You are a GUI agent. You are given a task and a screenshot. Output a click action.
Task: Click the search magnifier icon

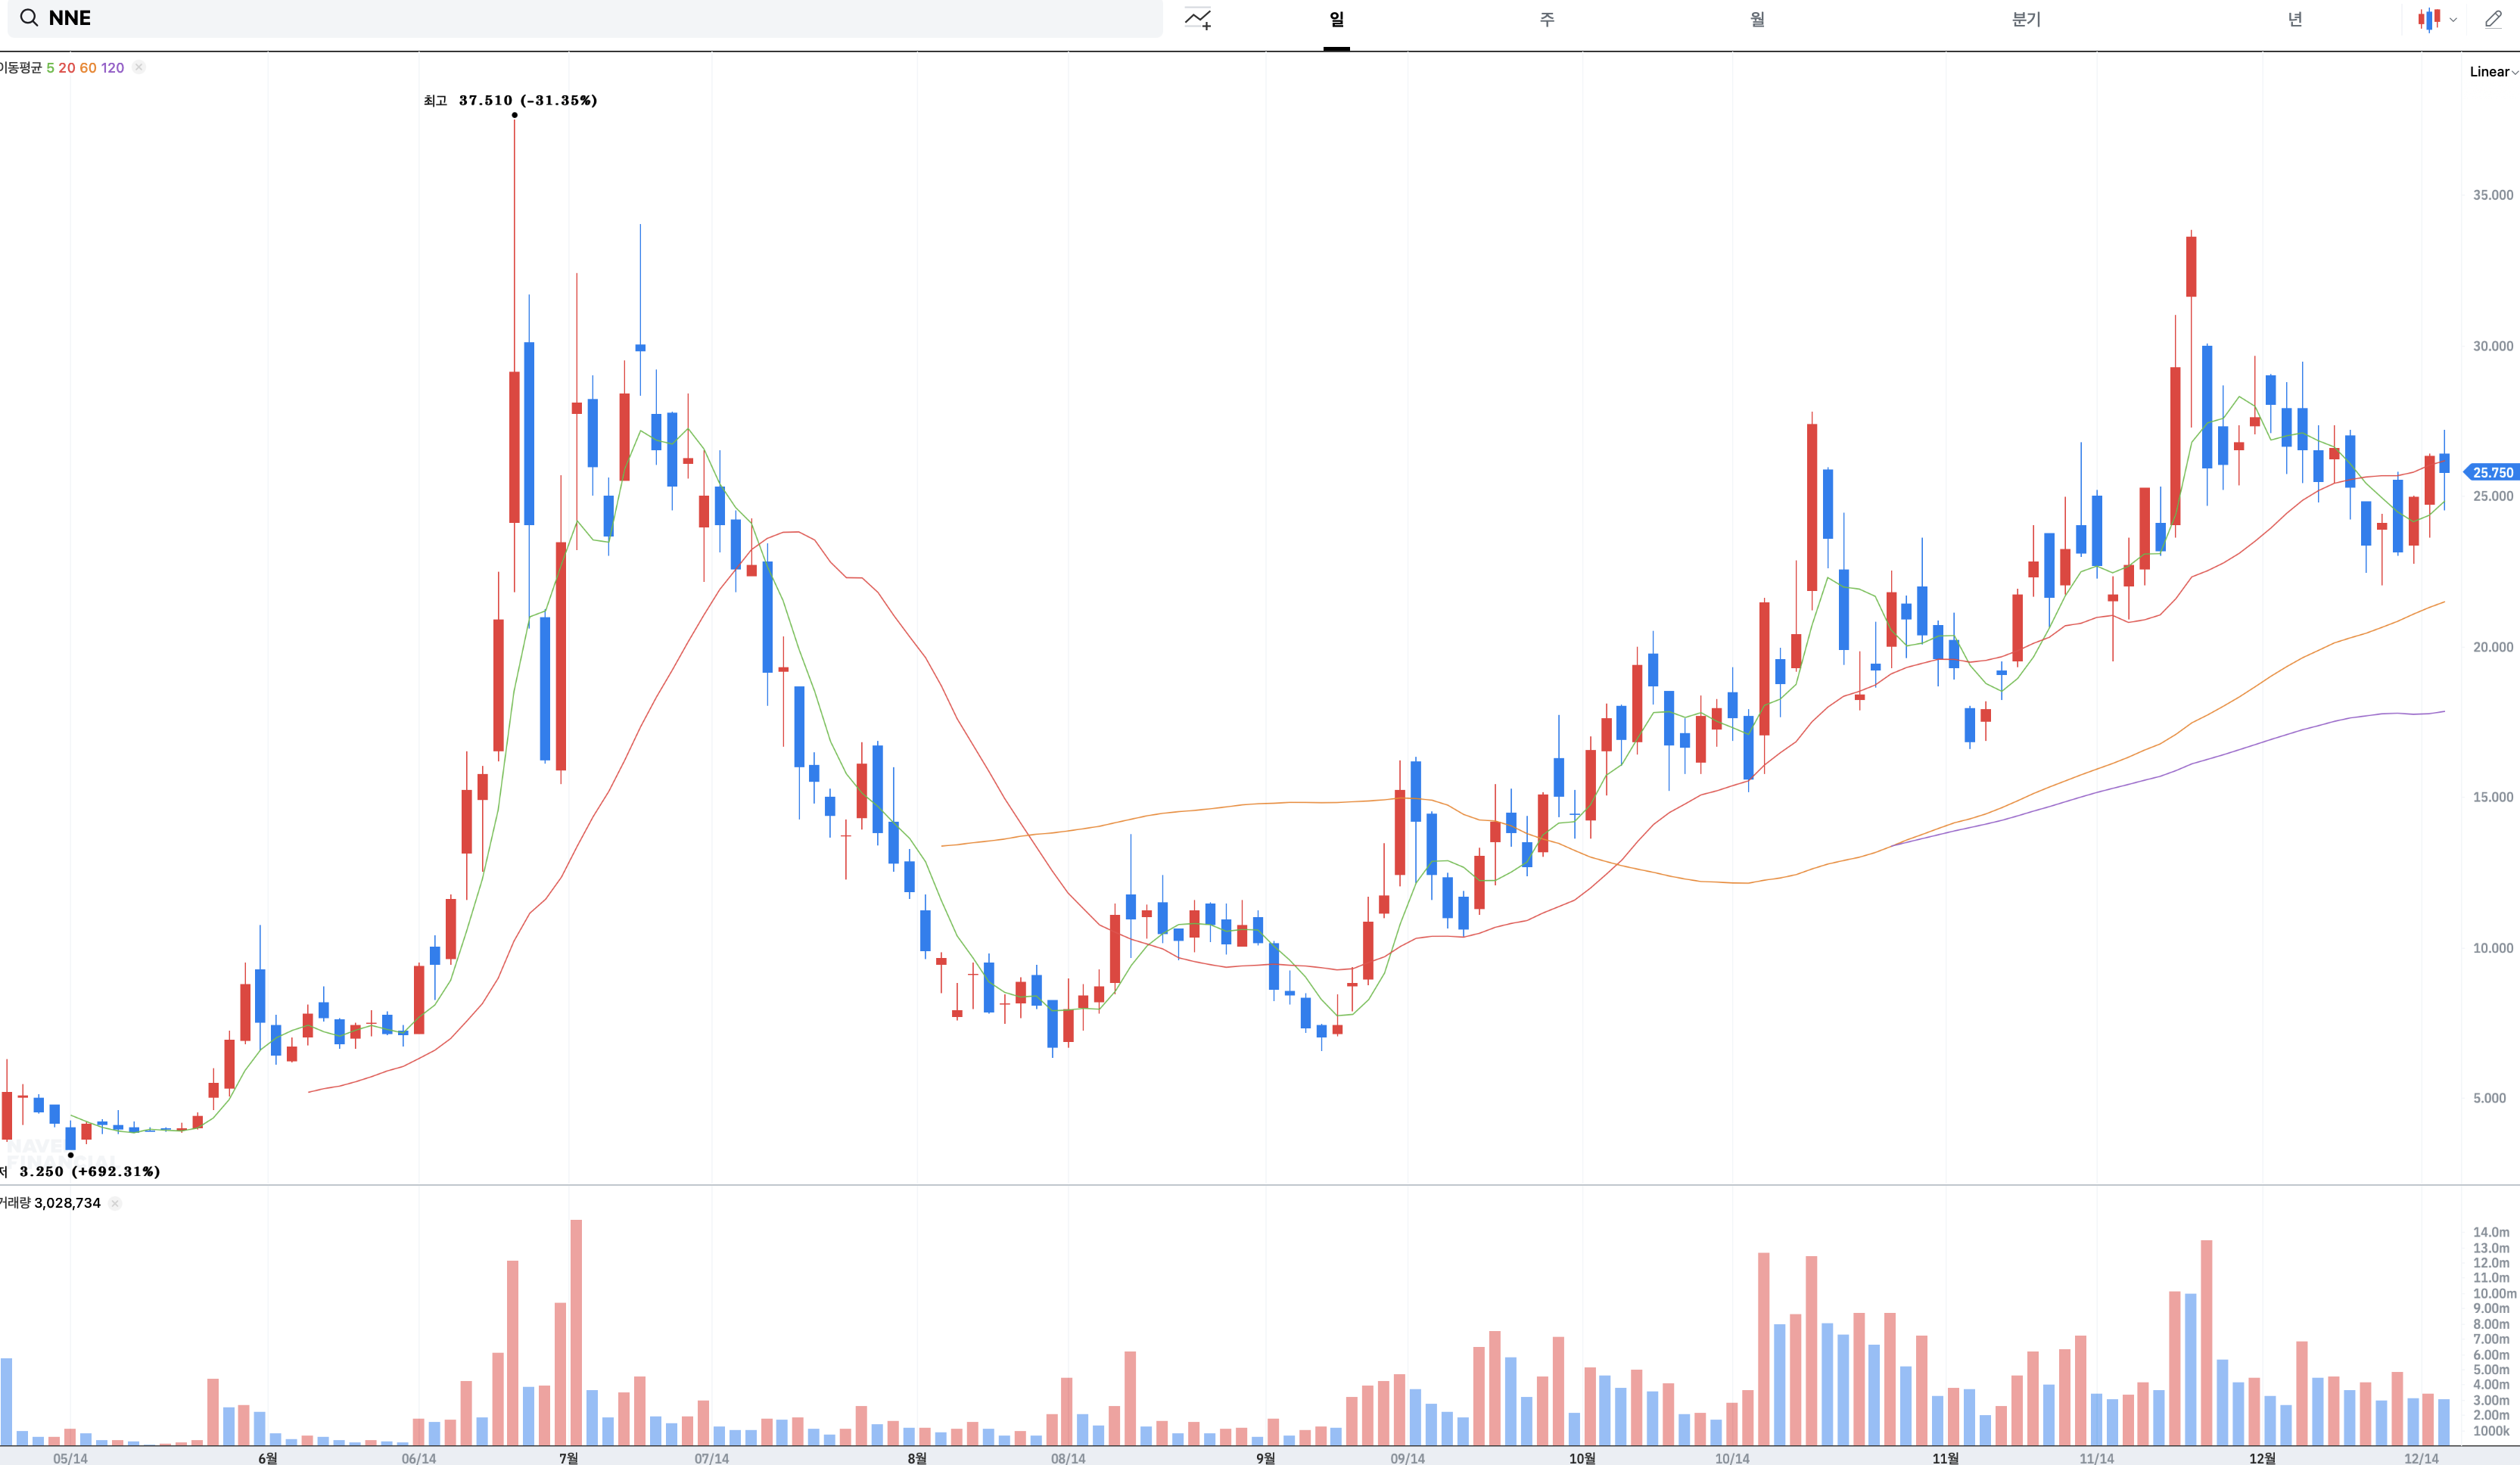coord(29,18)
